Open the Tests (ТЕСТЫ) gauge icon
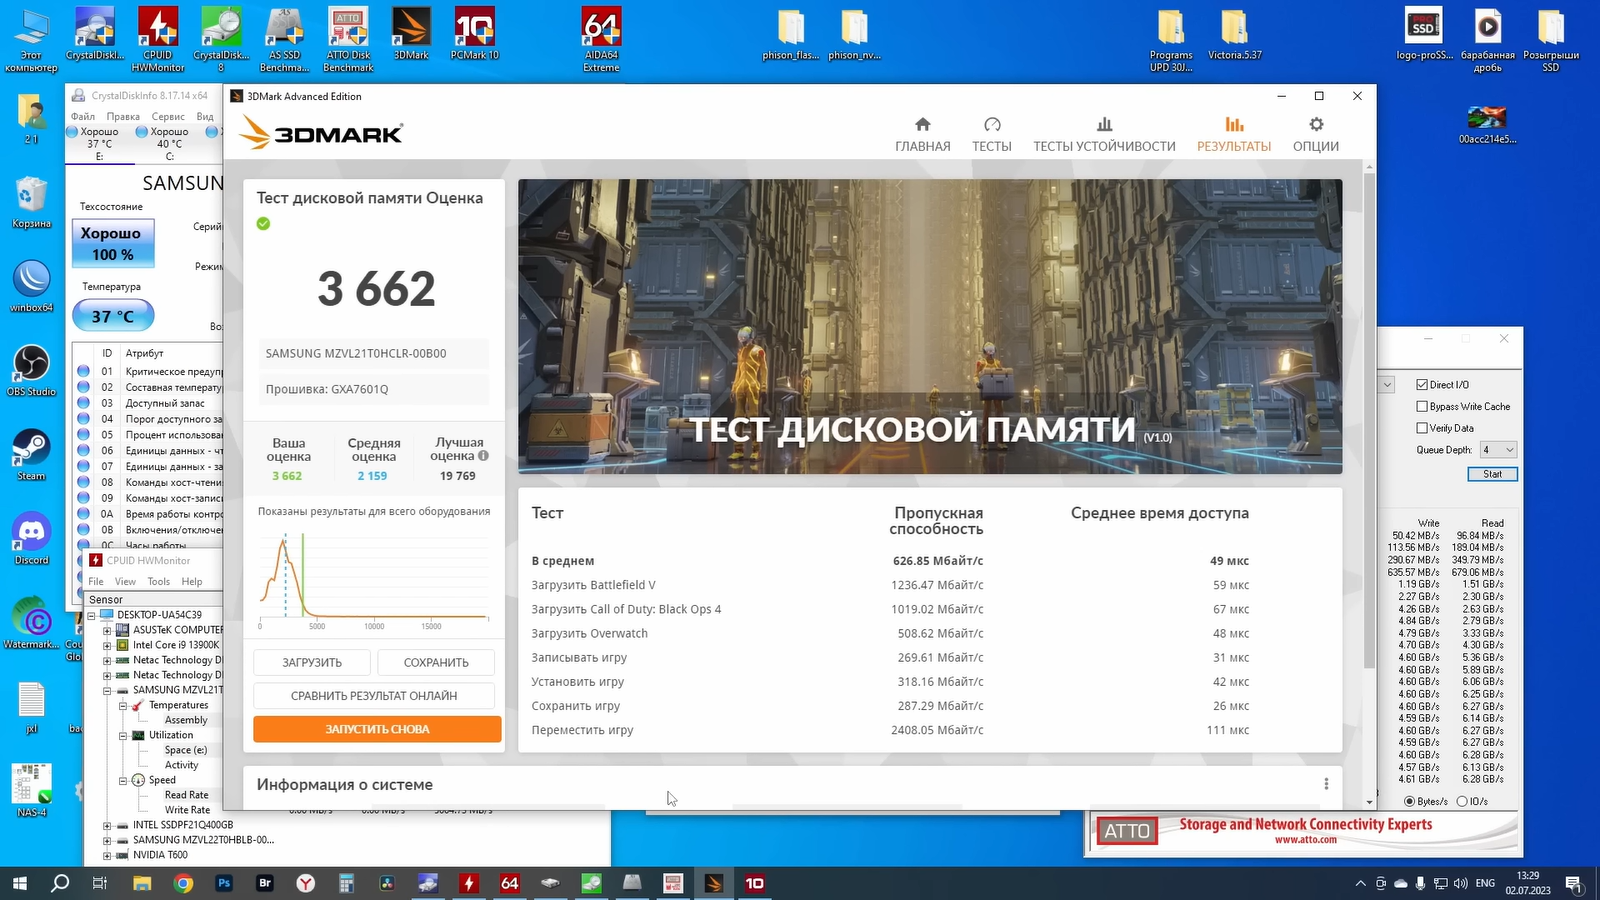Image resolution: width=1600 pixels, height=900 pixels. click(x=991, y=125)
